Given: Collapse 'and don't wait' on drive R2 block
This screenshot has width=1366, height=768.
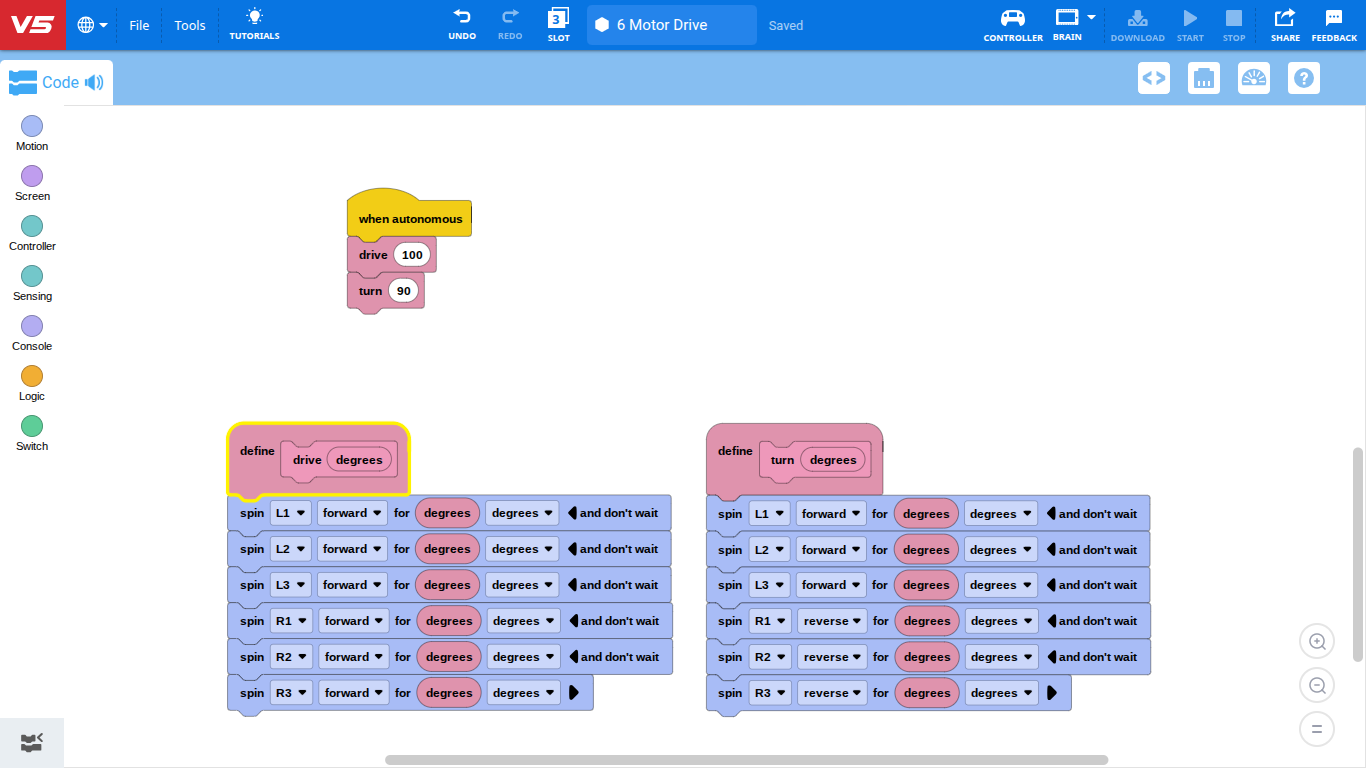Looking at the screenshot, I should pyautogui.click(x=574, y=657).
